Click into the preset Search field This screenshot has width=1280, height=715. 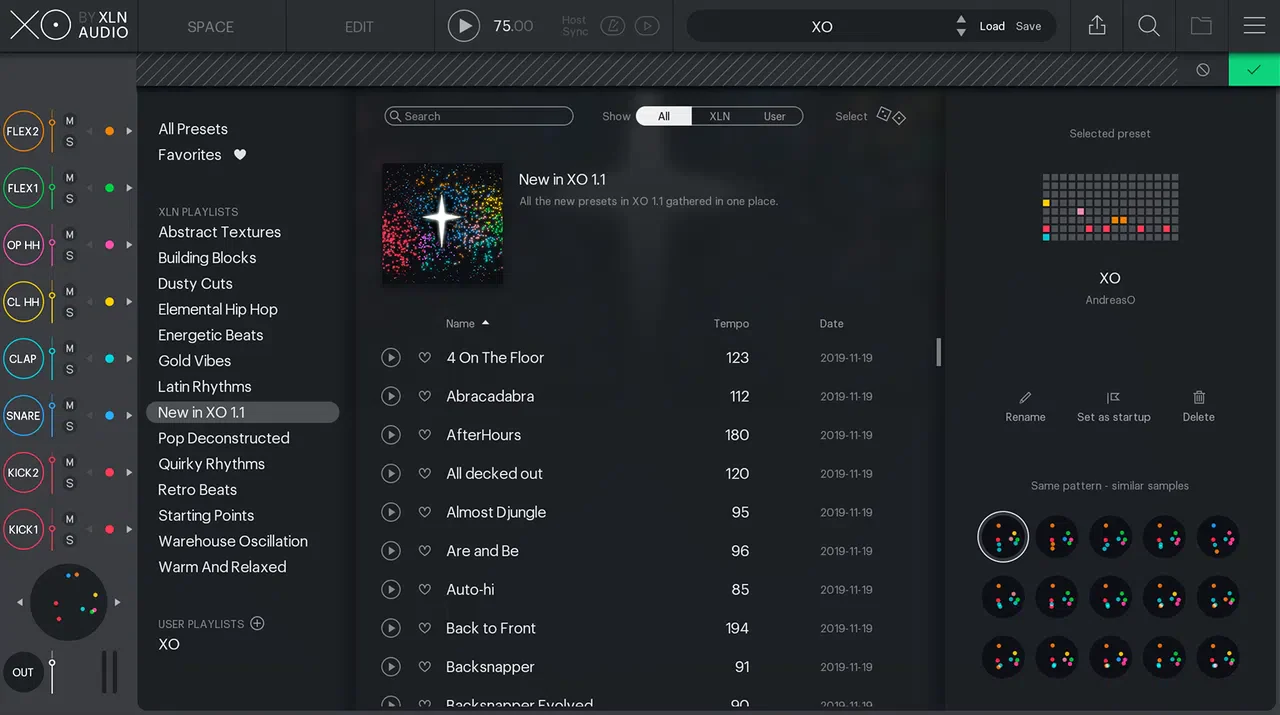[x=479, y=116]
